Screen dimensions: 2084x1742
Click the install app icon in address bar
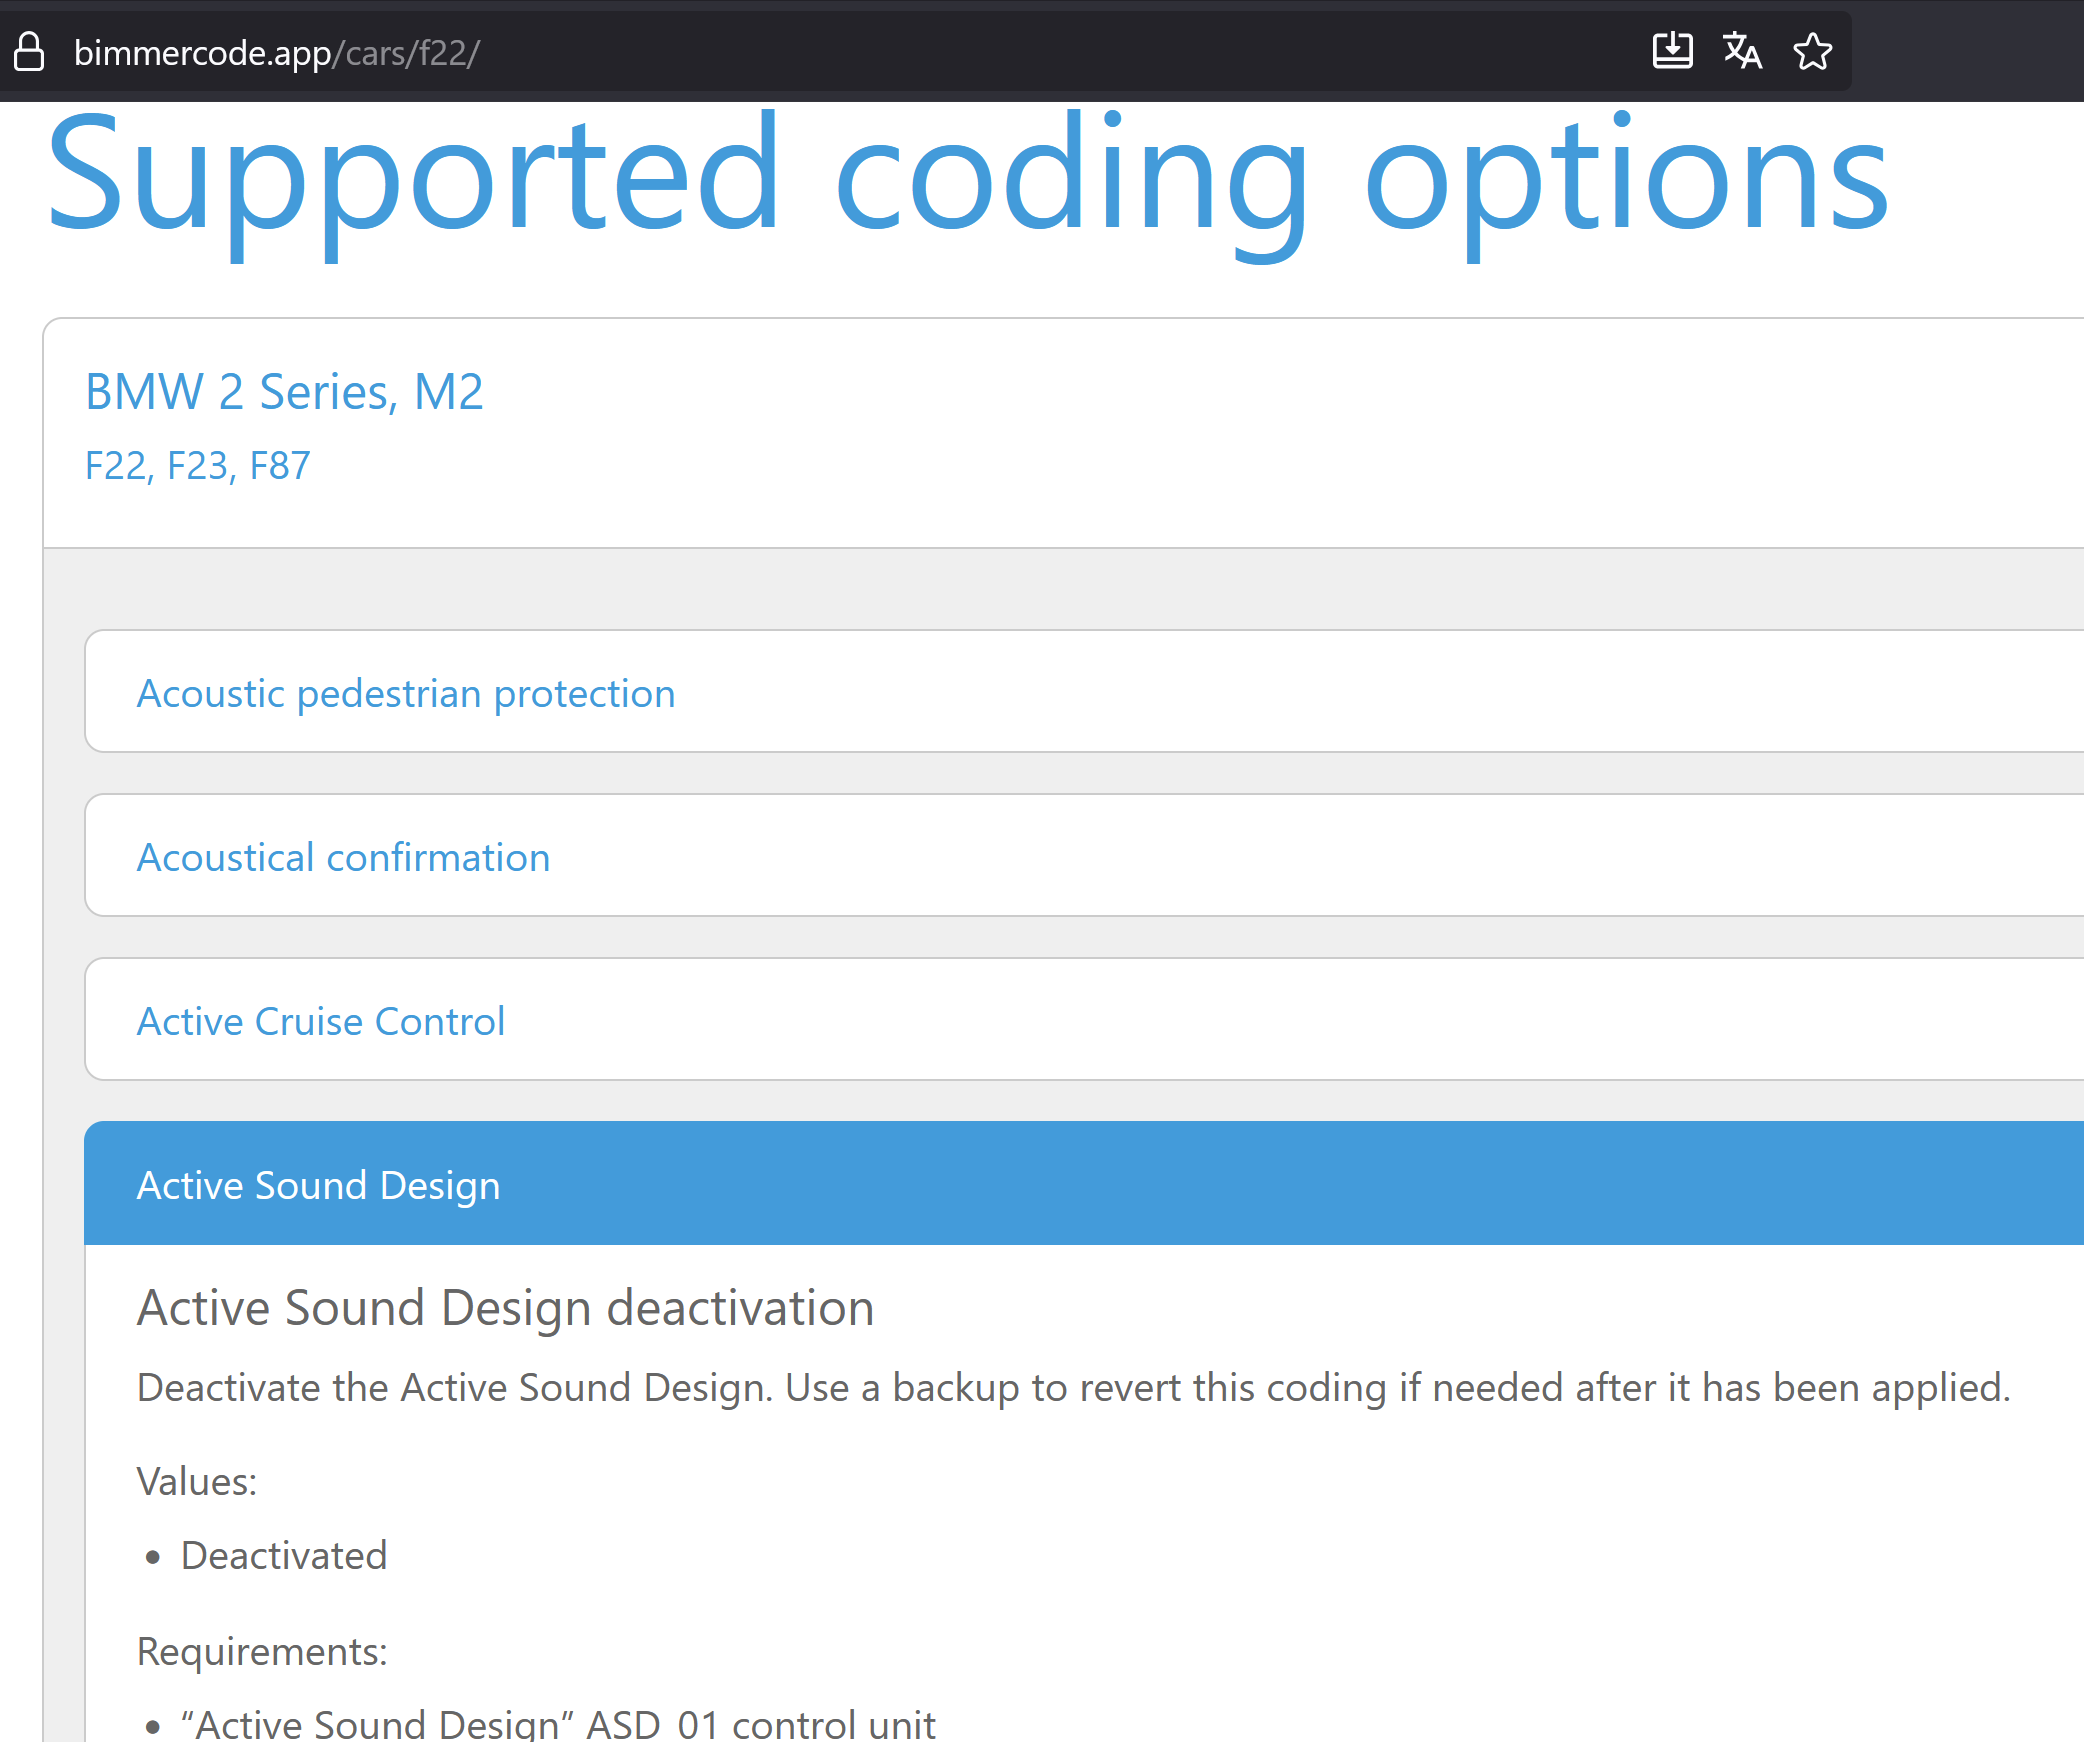(x=1672, y=51)
